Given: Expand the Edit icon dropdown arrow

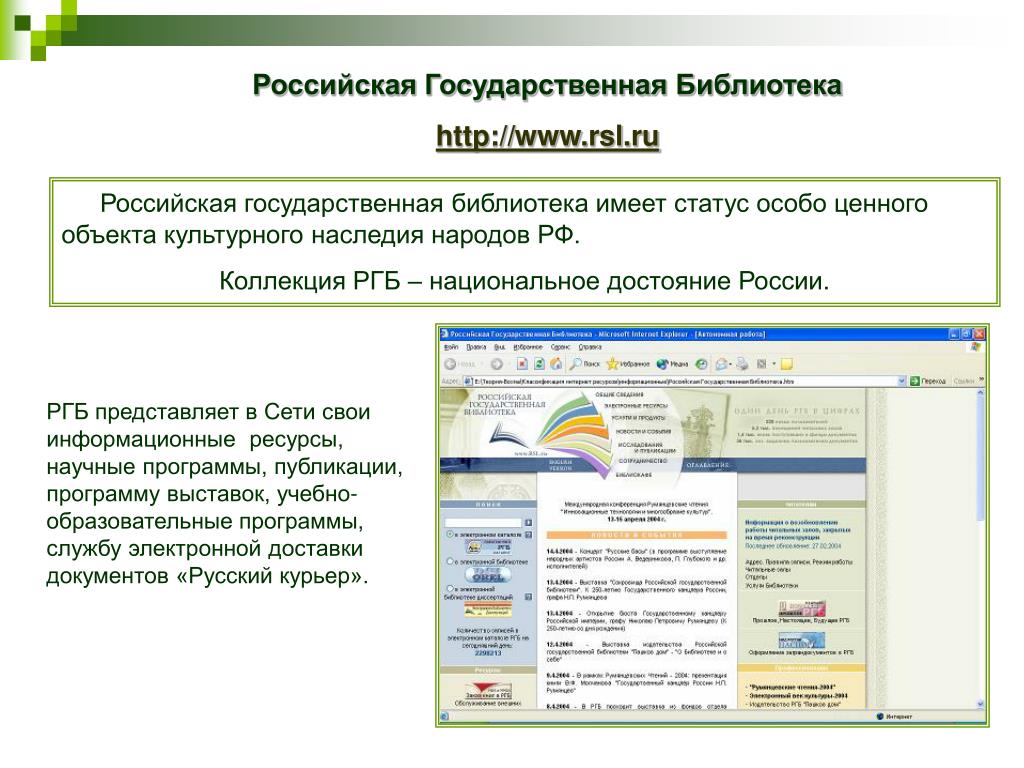Looking at the screenshot, I should (x=774, y=364).
